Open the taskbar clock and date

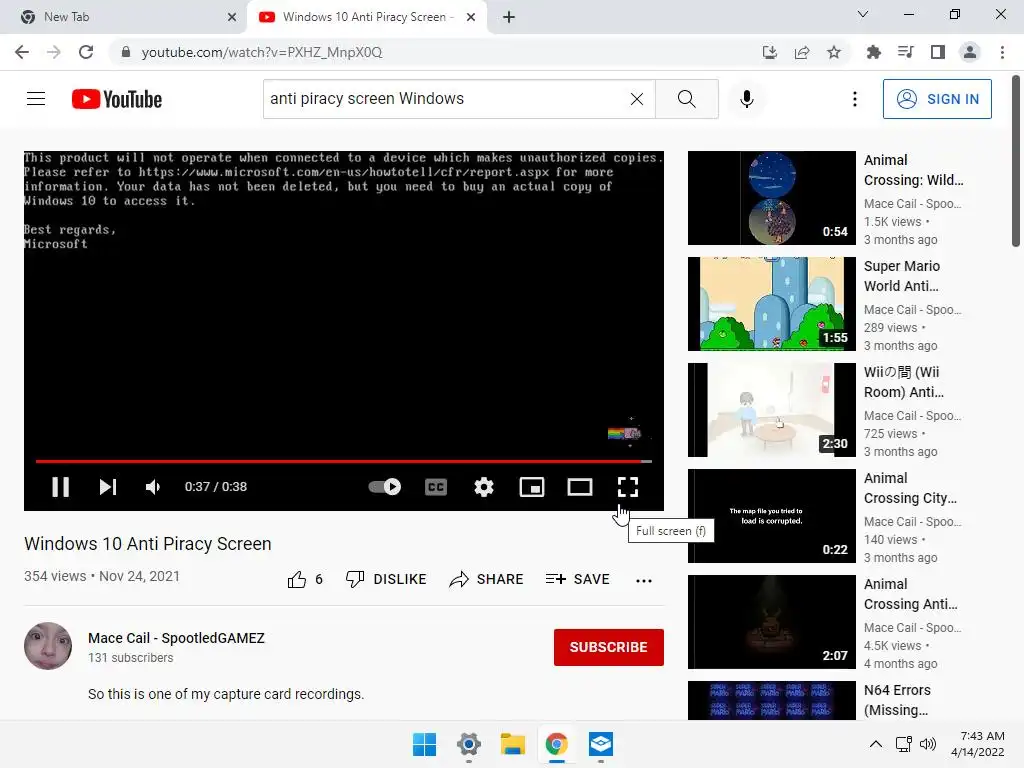[978, 744]
